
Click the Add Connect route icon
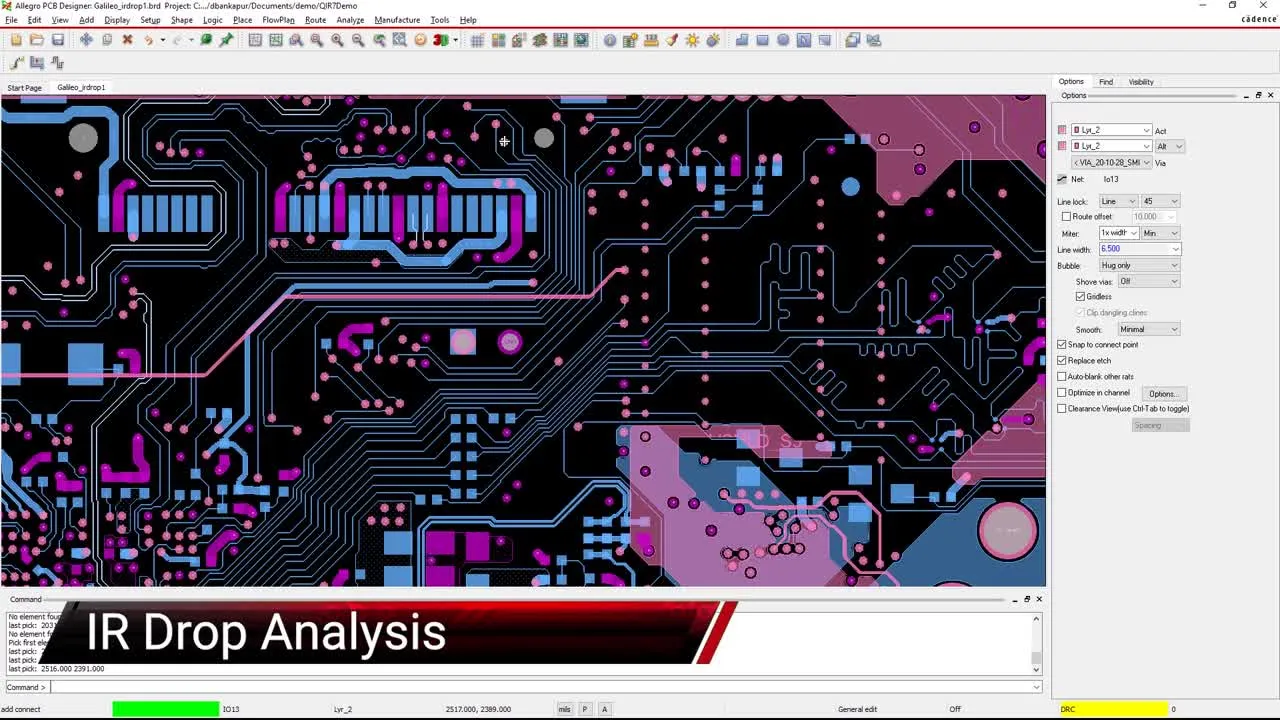click(x=17, y=62)
